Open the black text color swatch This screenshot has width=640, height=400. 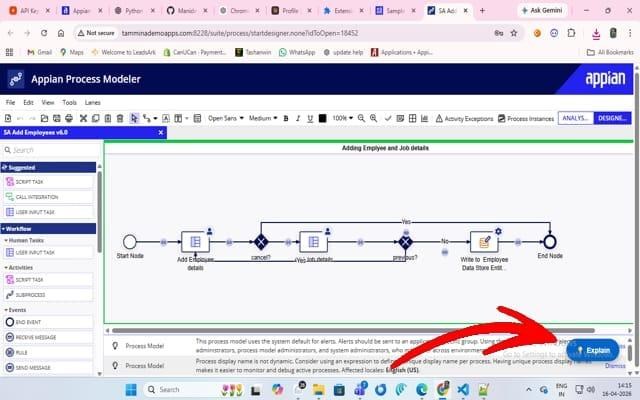point(322,118)
